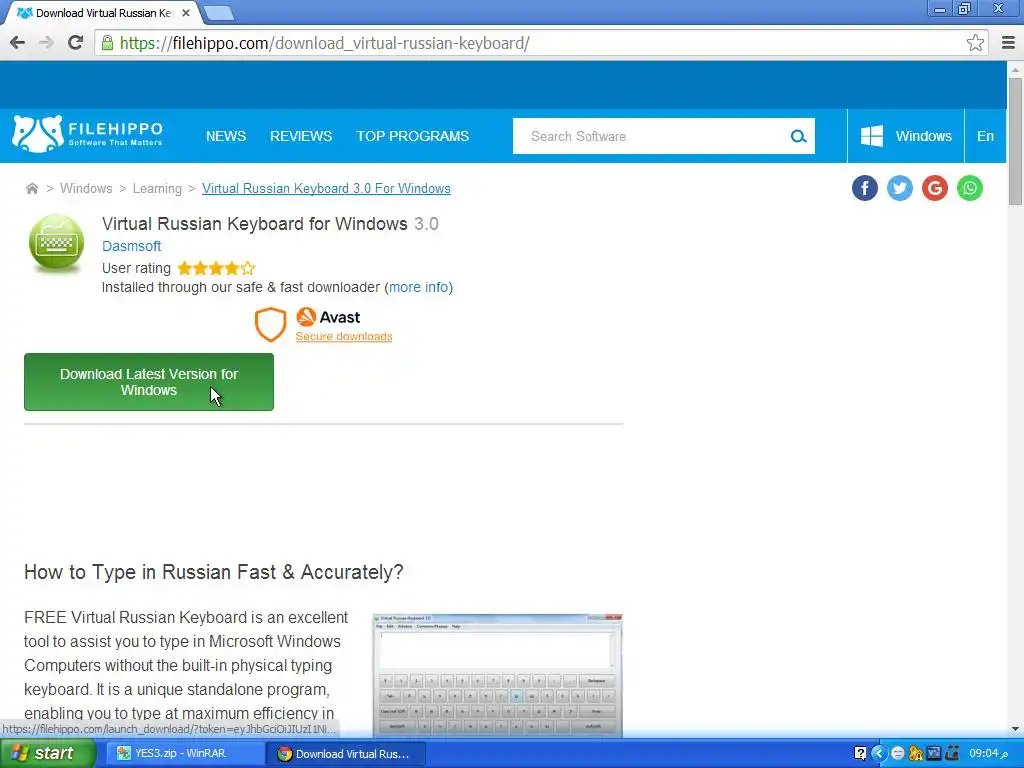The width and height of the screenshot is (1024, 768).
Task: Click Virtual Russian Keyboard 3.0 For Windows breadcrumb
Action: [x=326, y=189]
